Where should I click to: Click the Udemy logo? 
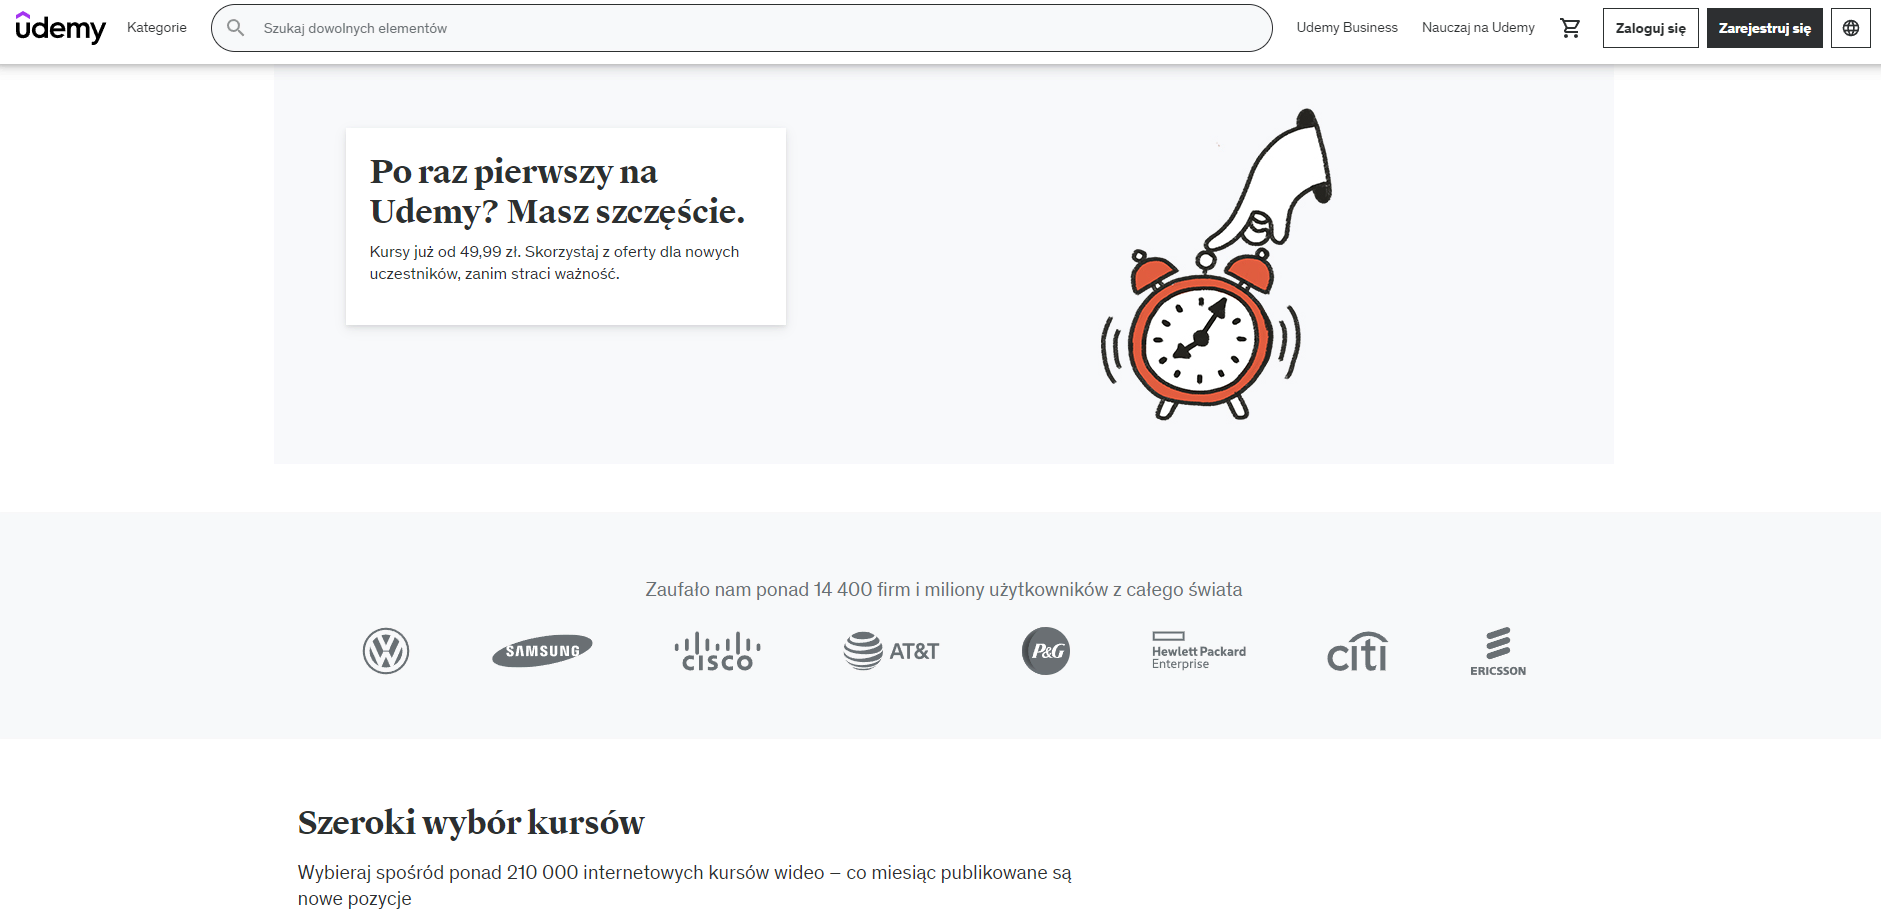click(60, 28)
